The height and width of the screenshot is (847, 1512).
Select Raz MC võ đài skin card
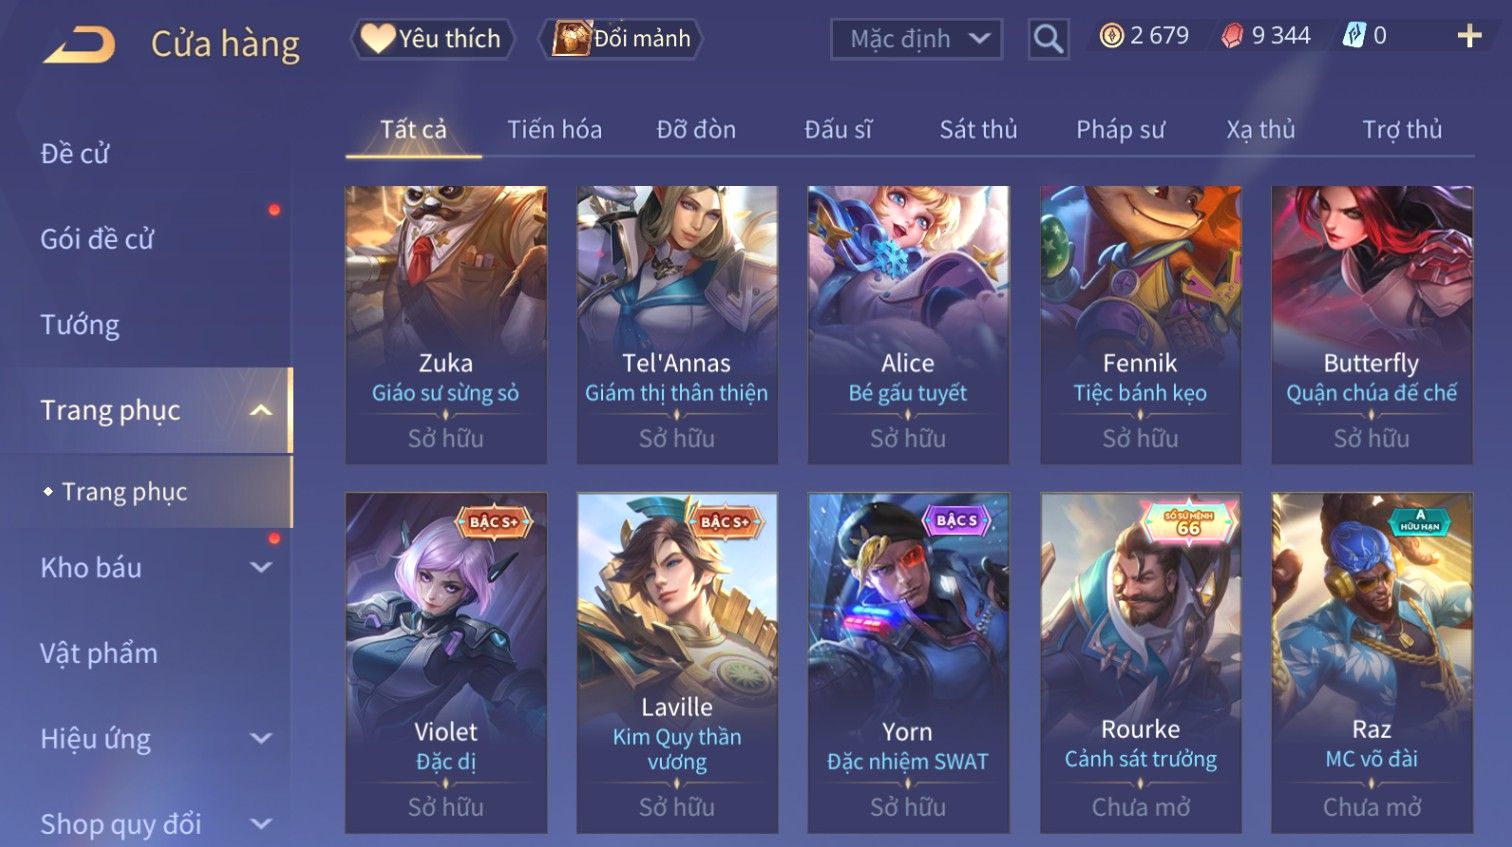click(1372, 662)
